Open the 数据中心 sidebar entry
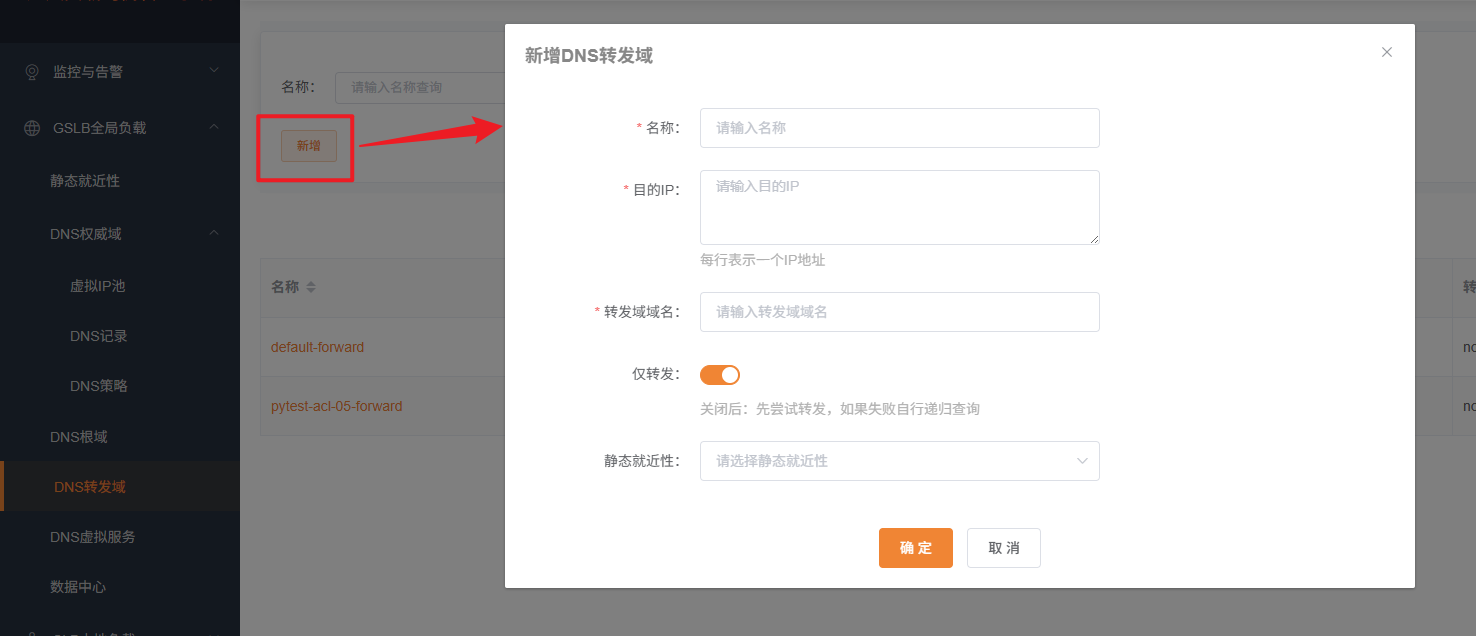The width and height of the screenshot is (1476, 636). pos(78,587)
